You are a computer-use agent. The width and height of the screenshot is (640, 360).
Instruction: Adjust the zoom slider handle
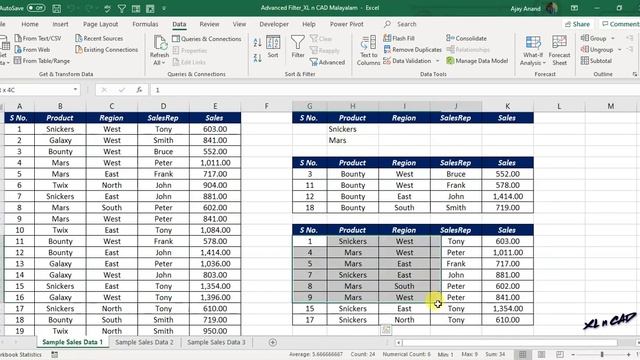click(x=602, y=354)
